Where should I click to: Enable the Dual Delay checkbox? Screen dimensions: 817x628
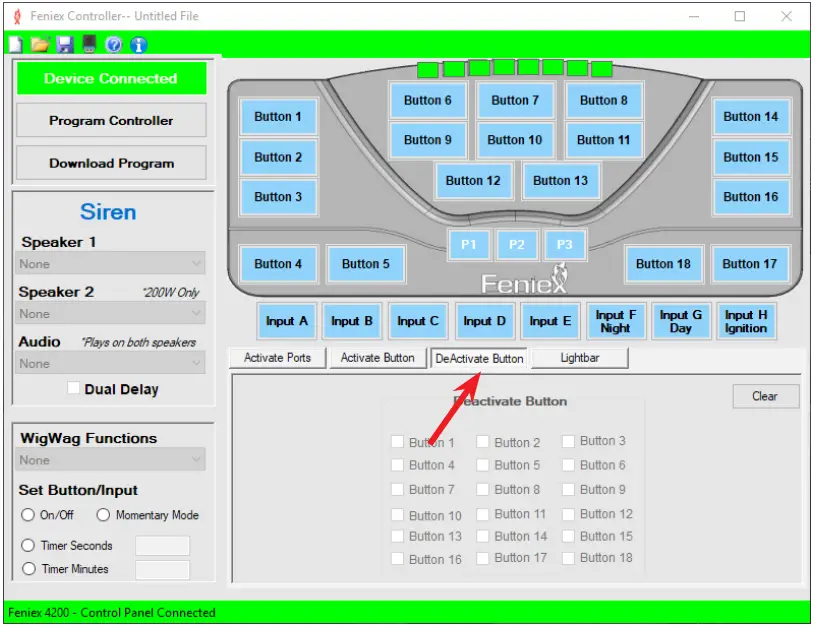coord(73,388)
